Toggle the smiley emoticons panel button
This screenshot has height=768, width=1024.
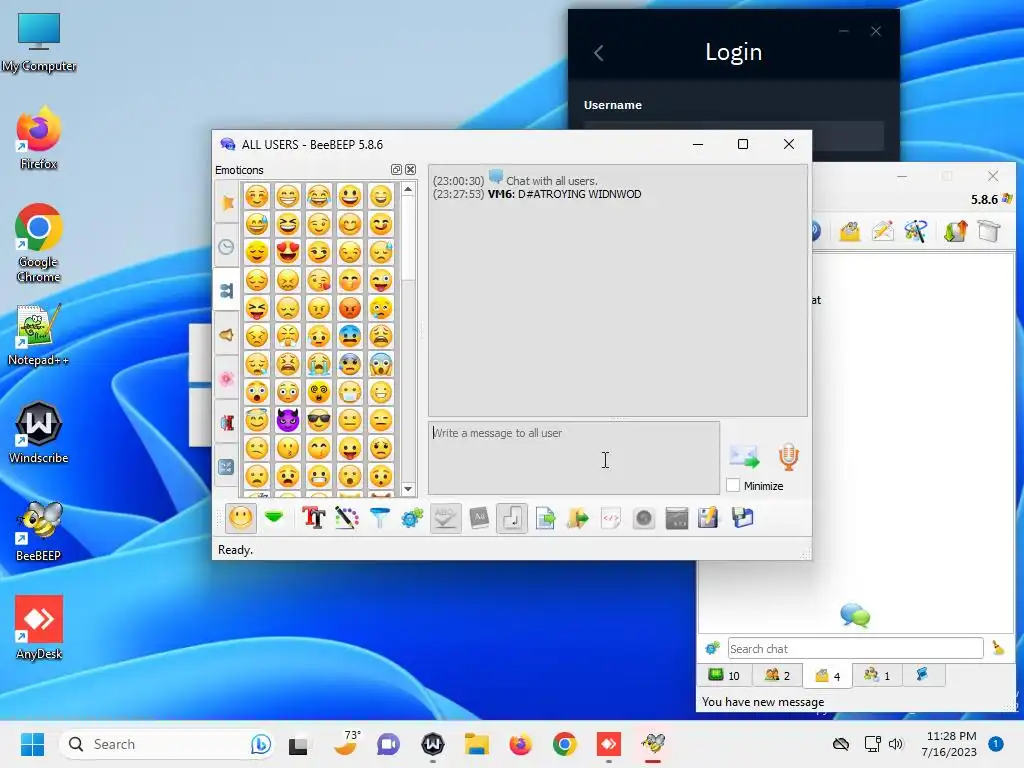[x=240, y=519]
